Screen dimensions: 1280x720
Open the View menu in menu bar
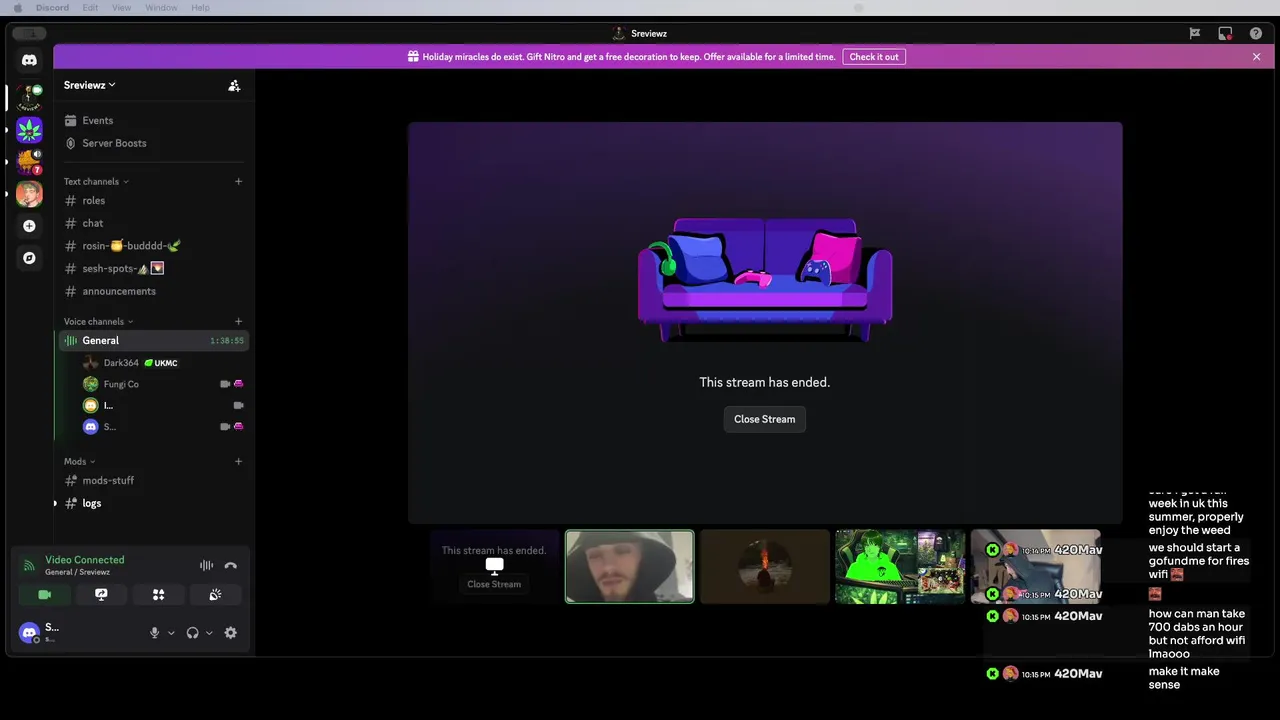pos(121,7)
